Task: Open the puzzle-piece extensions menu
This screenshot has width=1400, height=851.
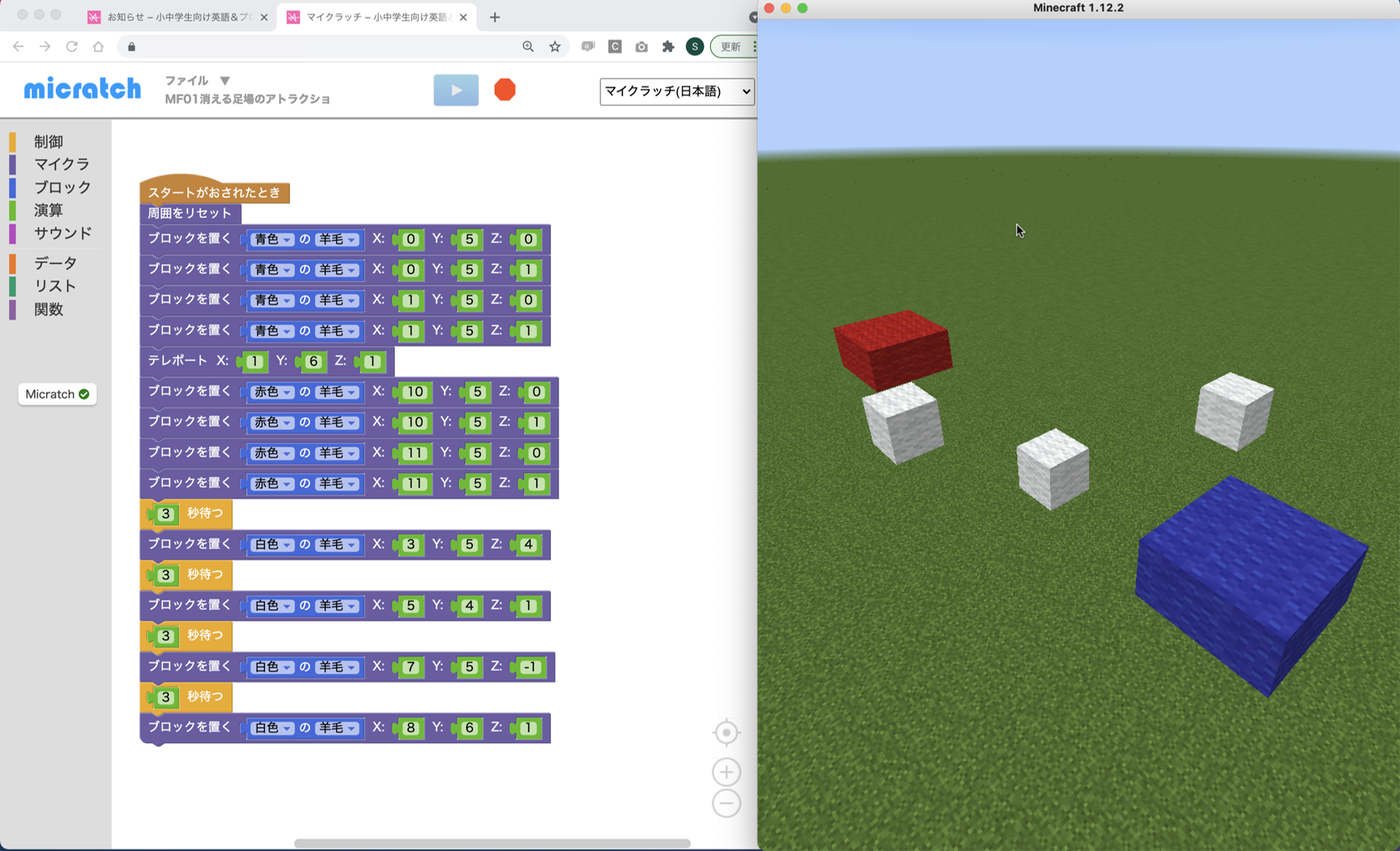Action: point(668,46)
